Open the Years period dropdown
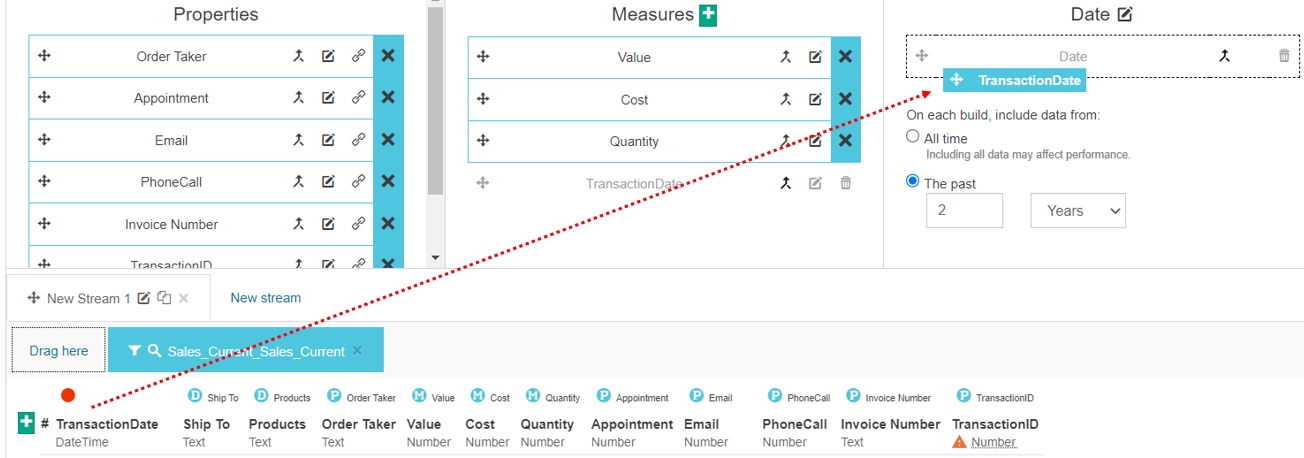The image size is (1304, 458). point(1077,211)
